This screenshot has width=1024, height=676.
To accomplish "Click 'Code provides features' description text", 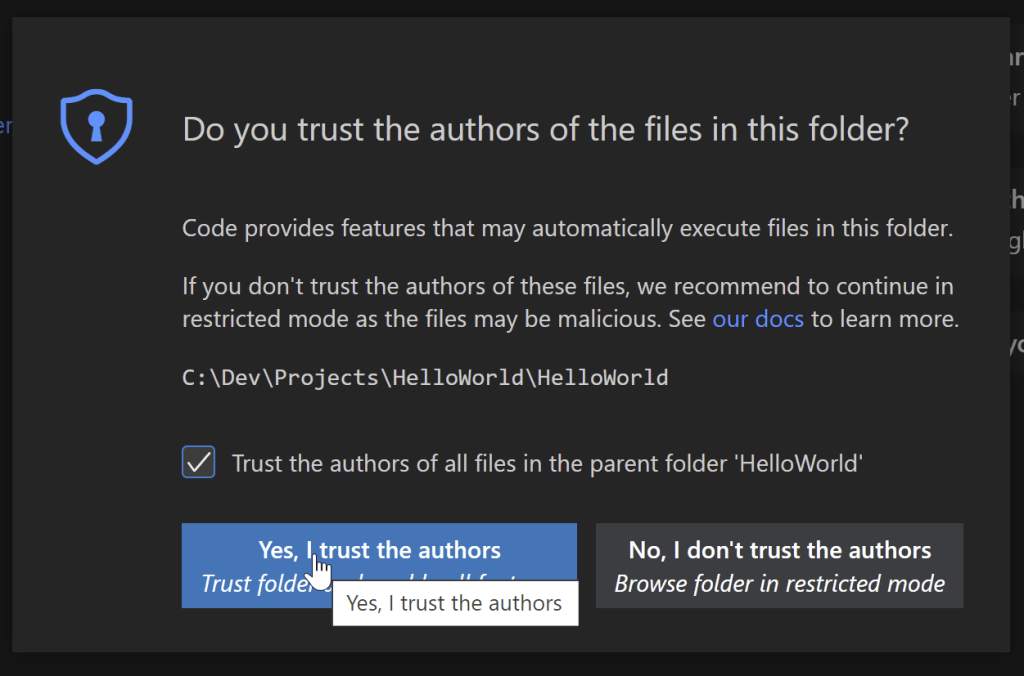I will [567, 228].
